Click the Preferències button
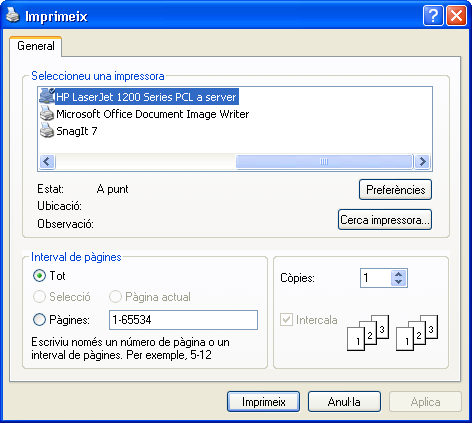This screenshot has width=472, height=423. (x=395, y=190)
